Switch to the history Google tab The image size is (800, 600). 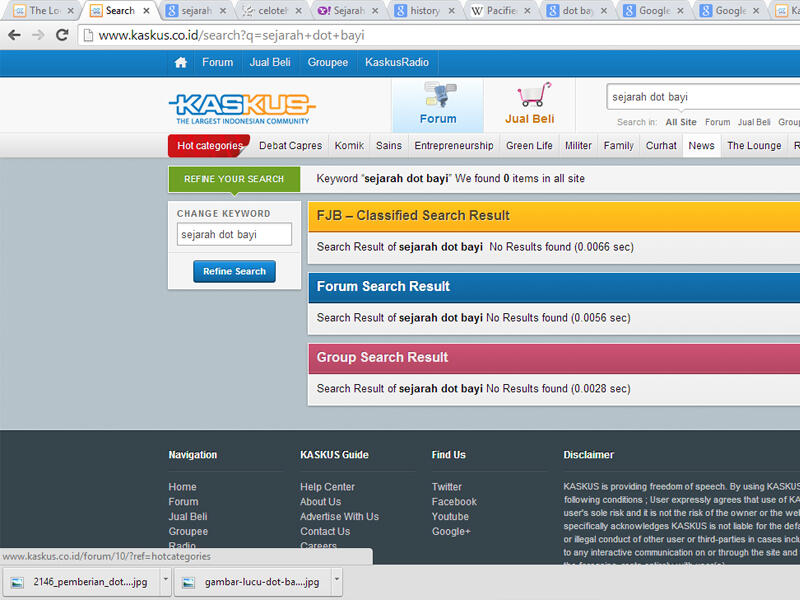click(424, 11)
